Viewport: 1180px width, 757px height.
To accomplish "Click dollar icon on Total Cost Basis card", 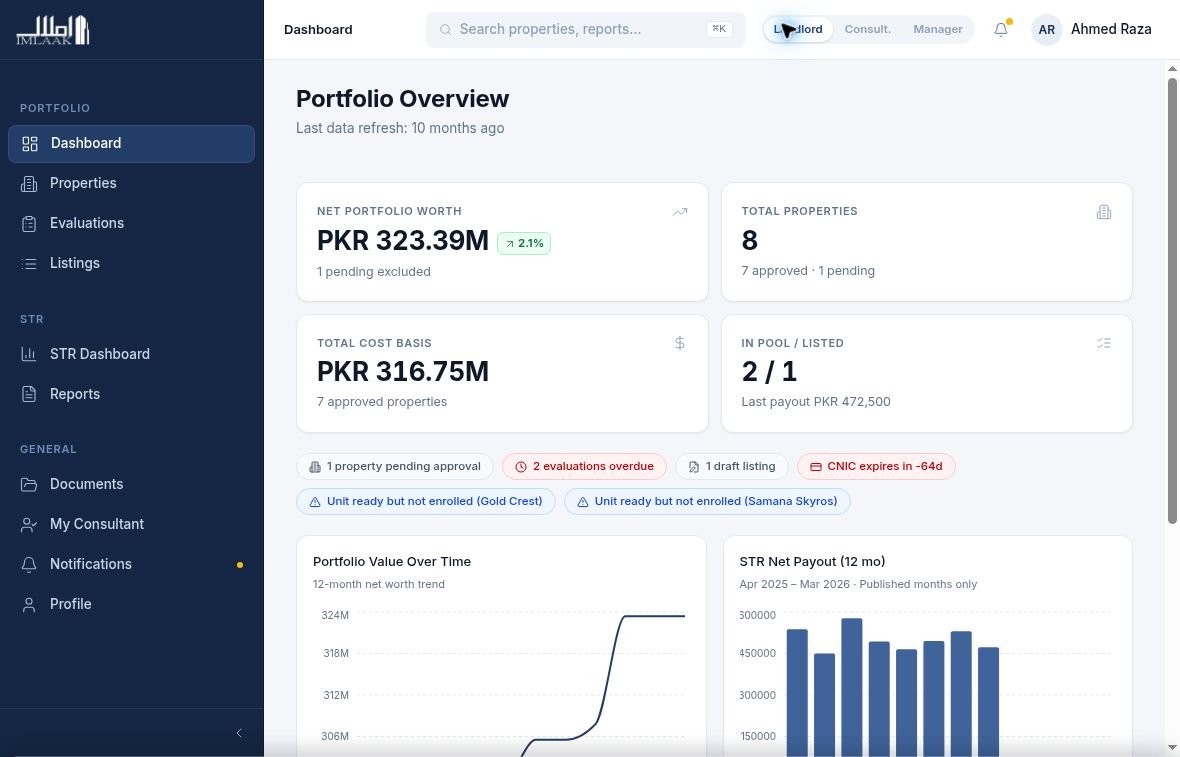I will point(680,343).
